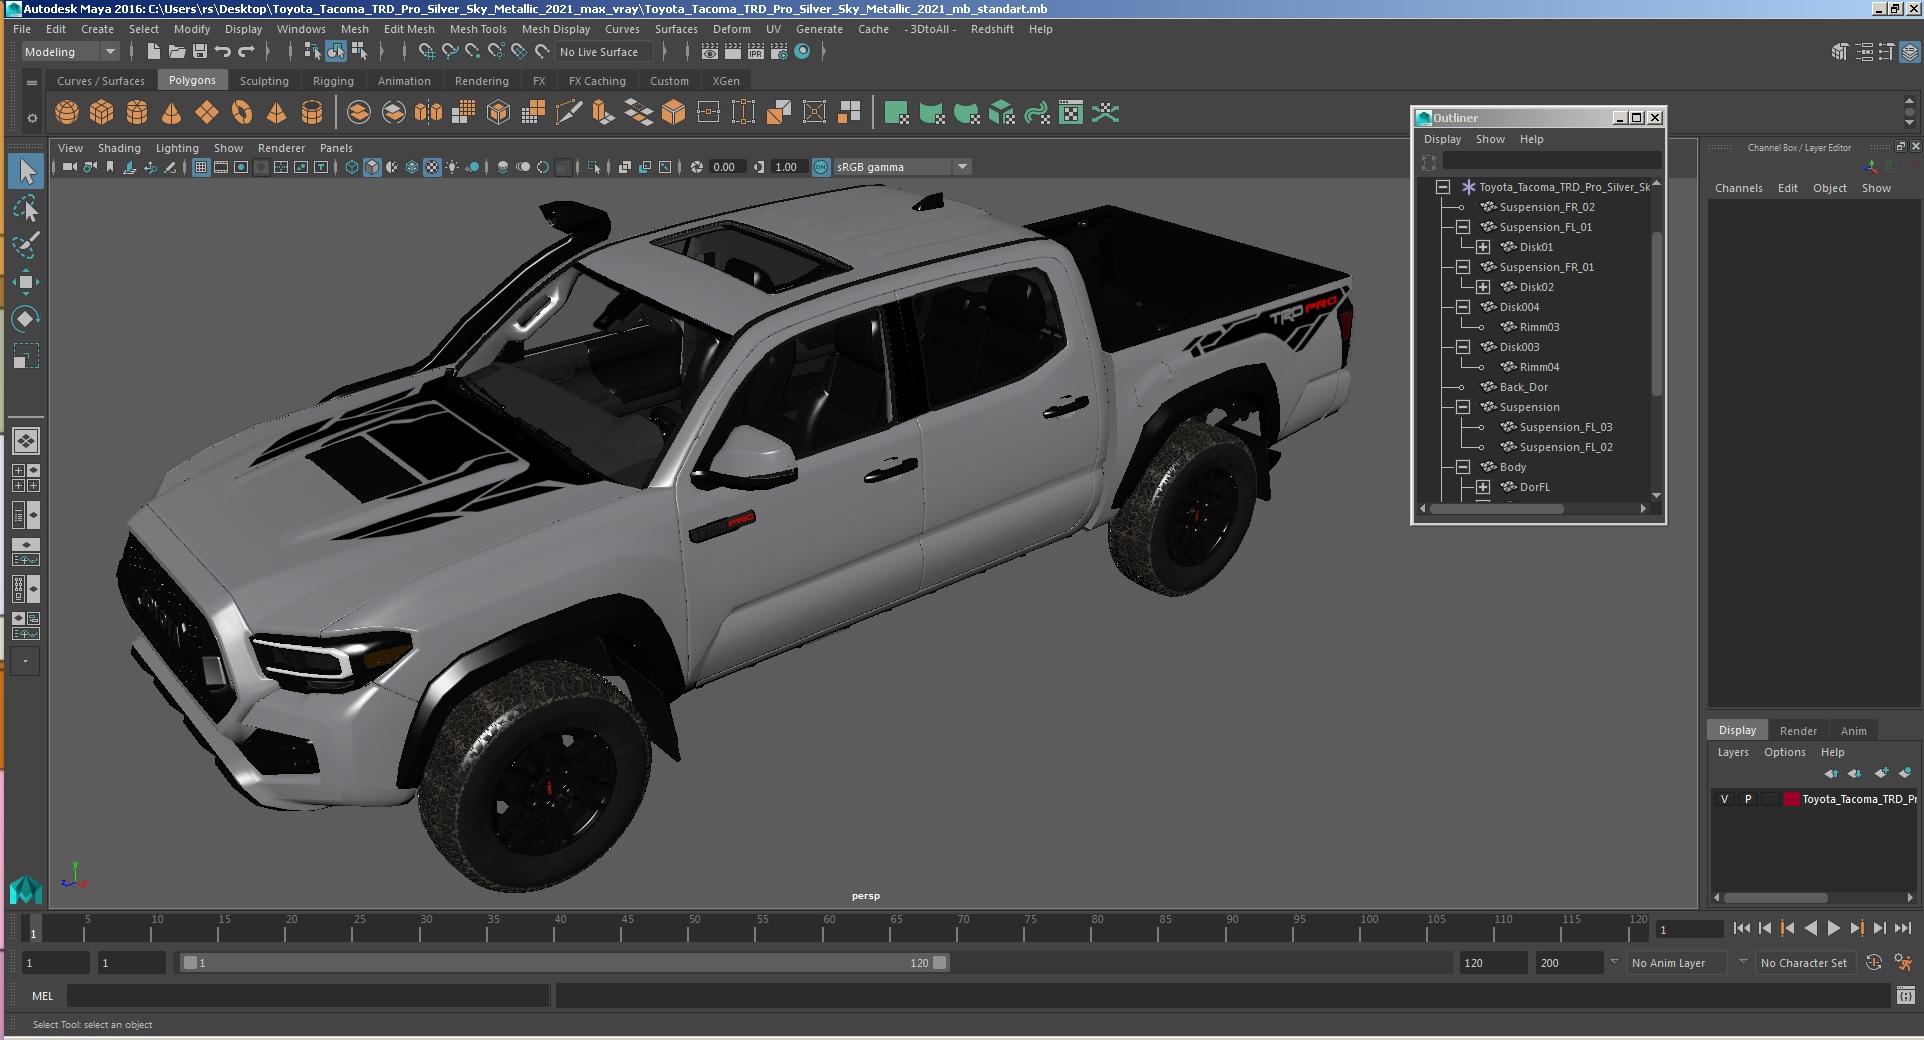Open render settings icon on status line
Screen dimensions: 1924x1040
coord(779,52)
